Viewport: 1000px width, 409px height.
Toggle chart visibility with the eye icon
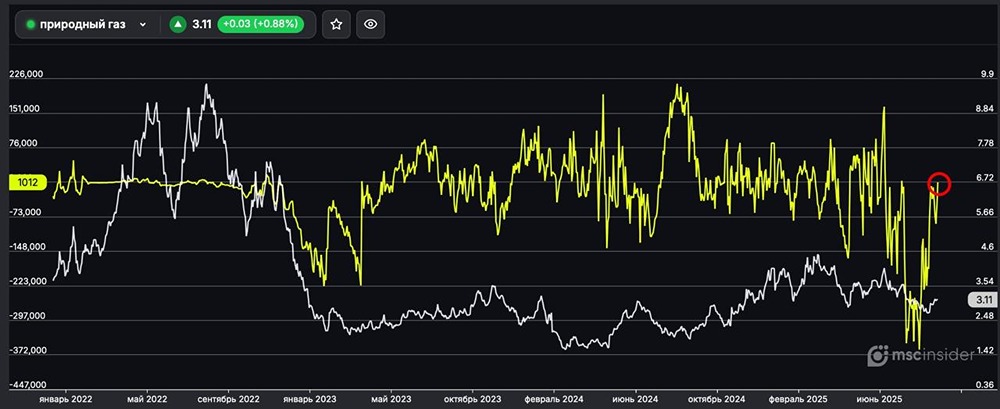[x=371, y=24]
